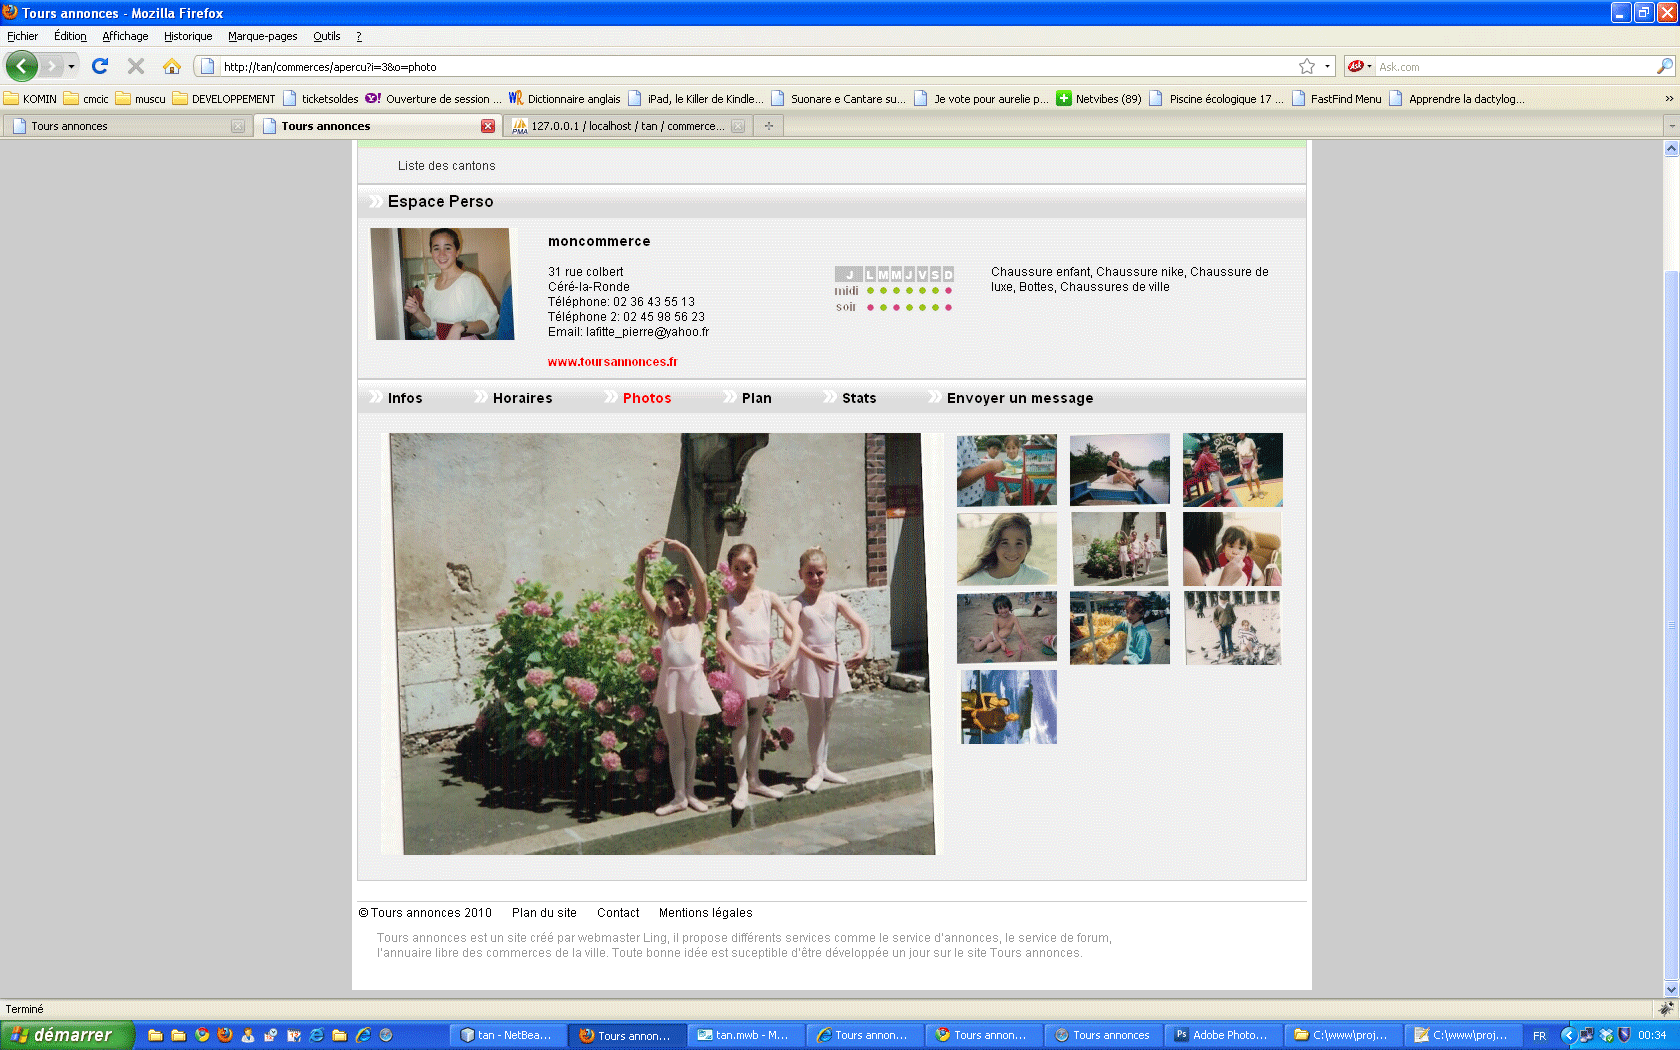Open the Netvibes (89) bookmark
The height and width of the screenshot is (1050, 1680).
point(1099,99)
